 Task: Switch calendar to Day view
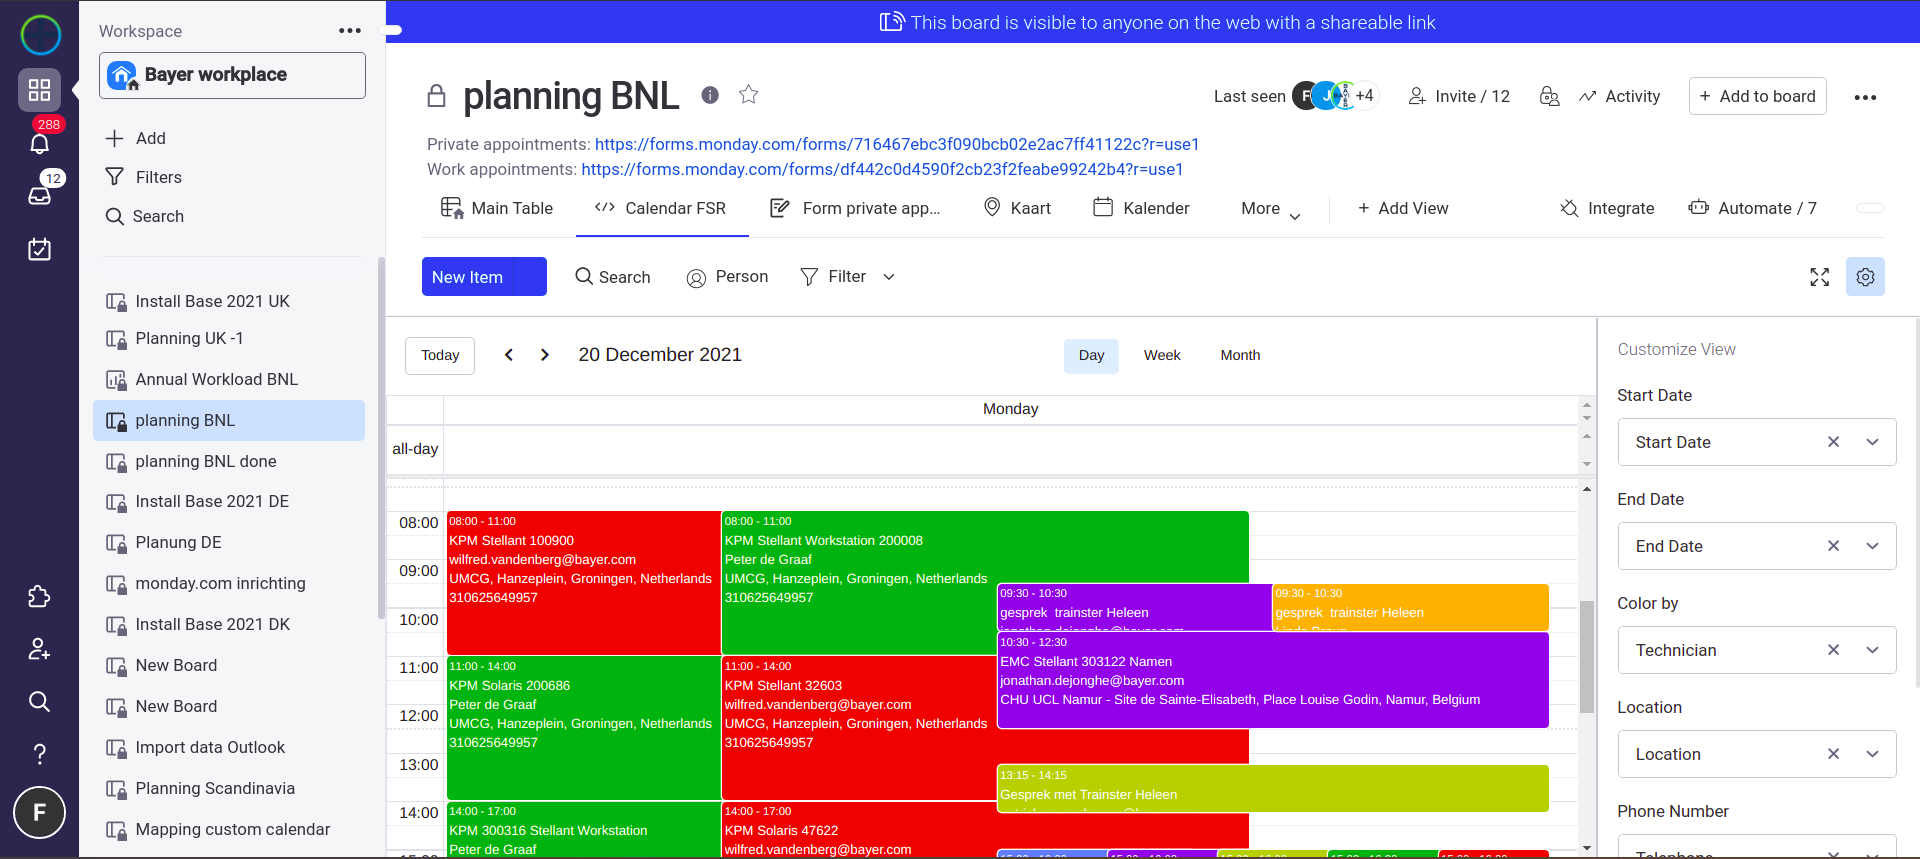tap(1091, 355)
